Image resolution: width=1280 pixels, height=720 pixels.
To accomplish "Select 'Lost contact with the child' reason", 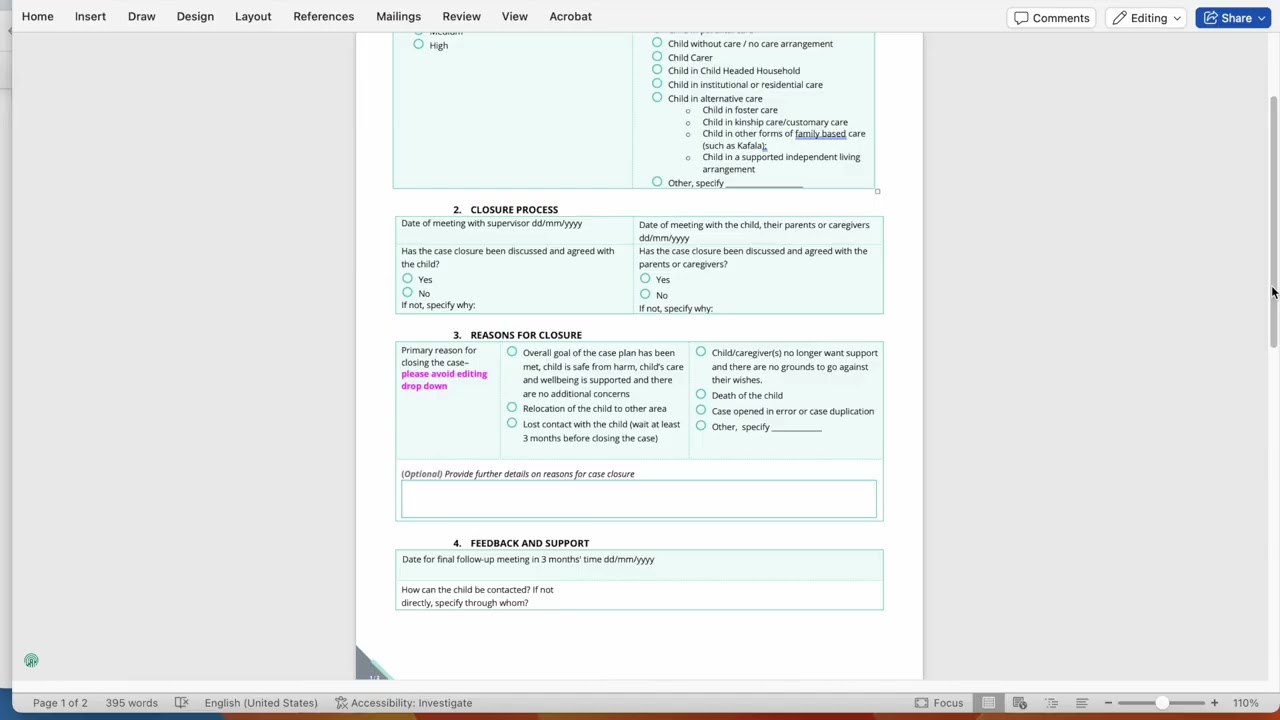I will pos(512,423).
